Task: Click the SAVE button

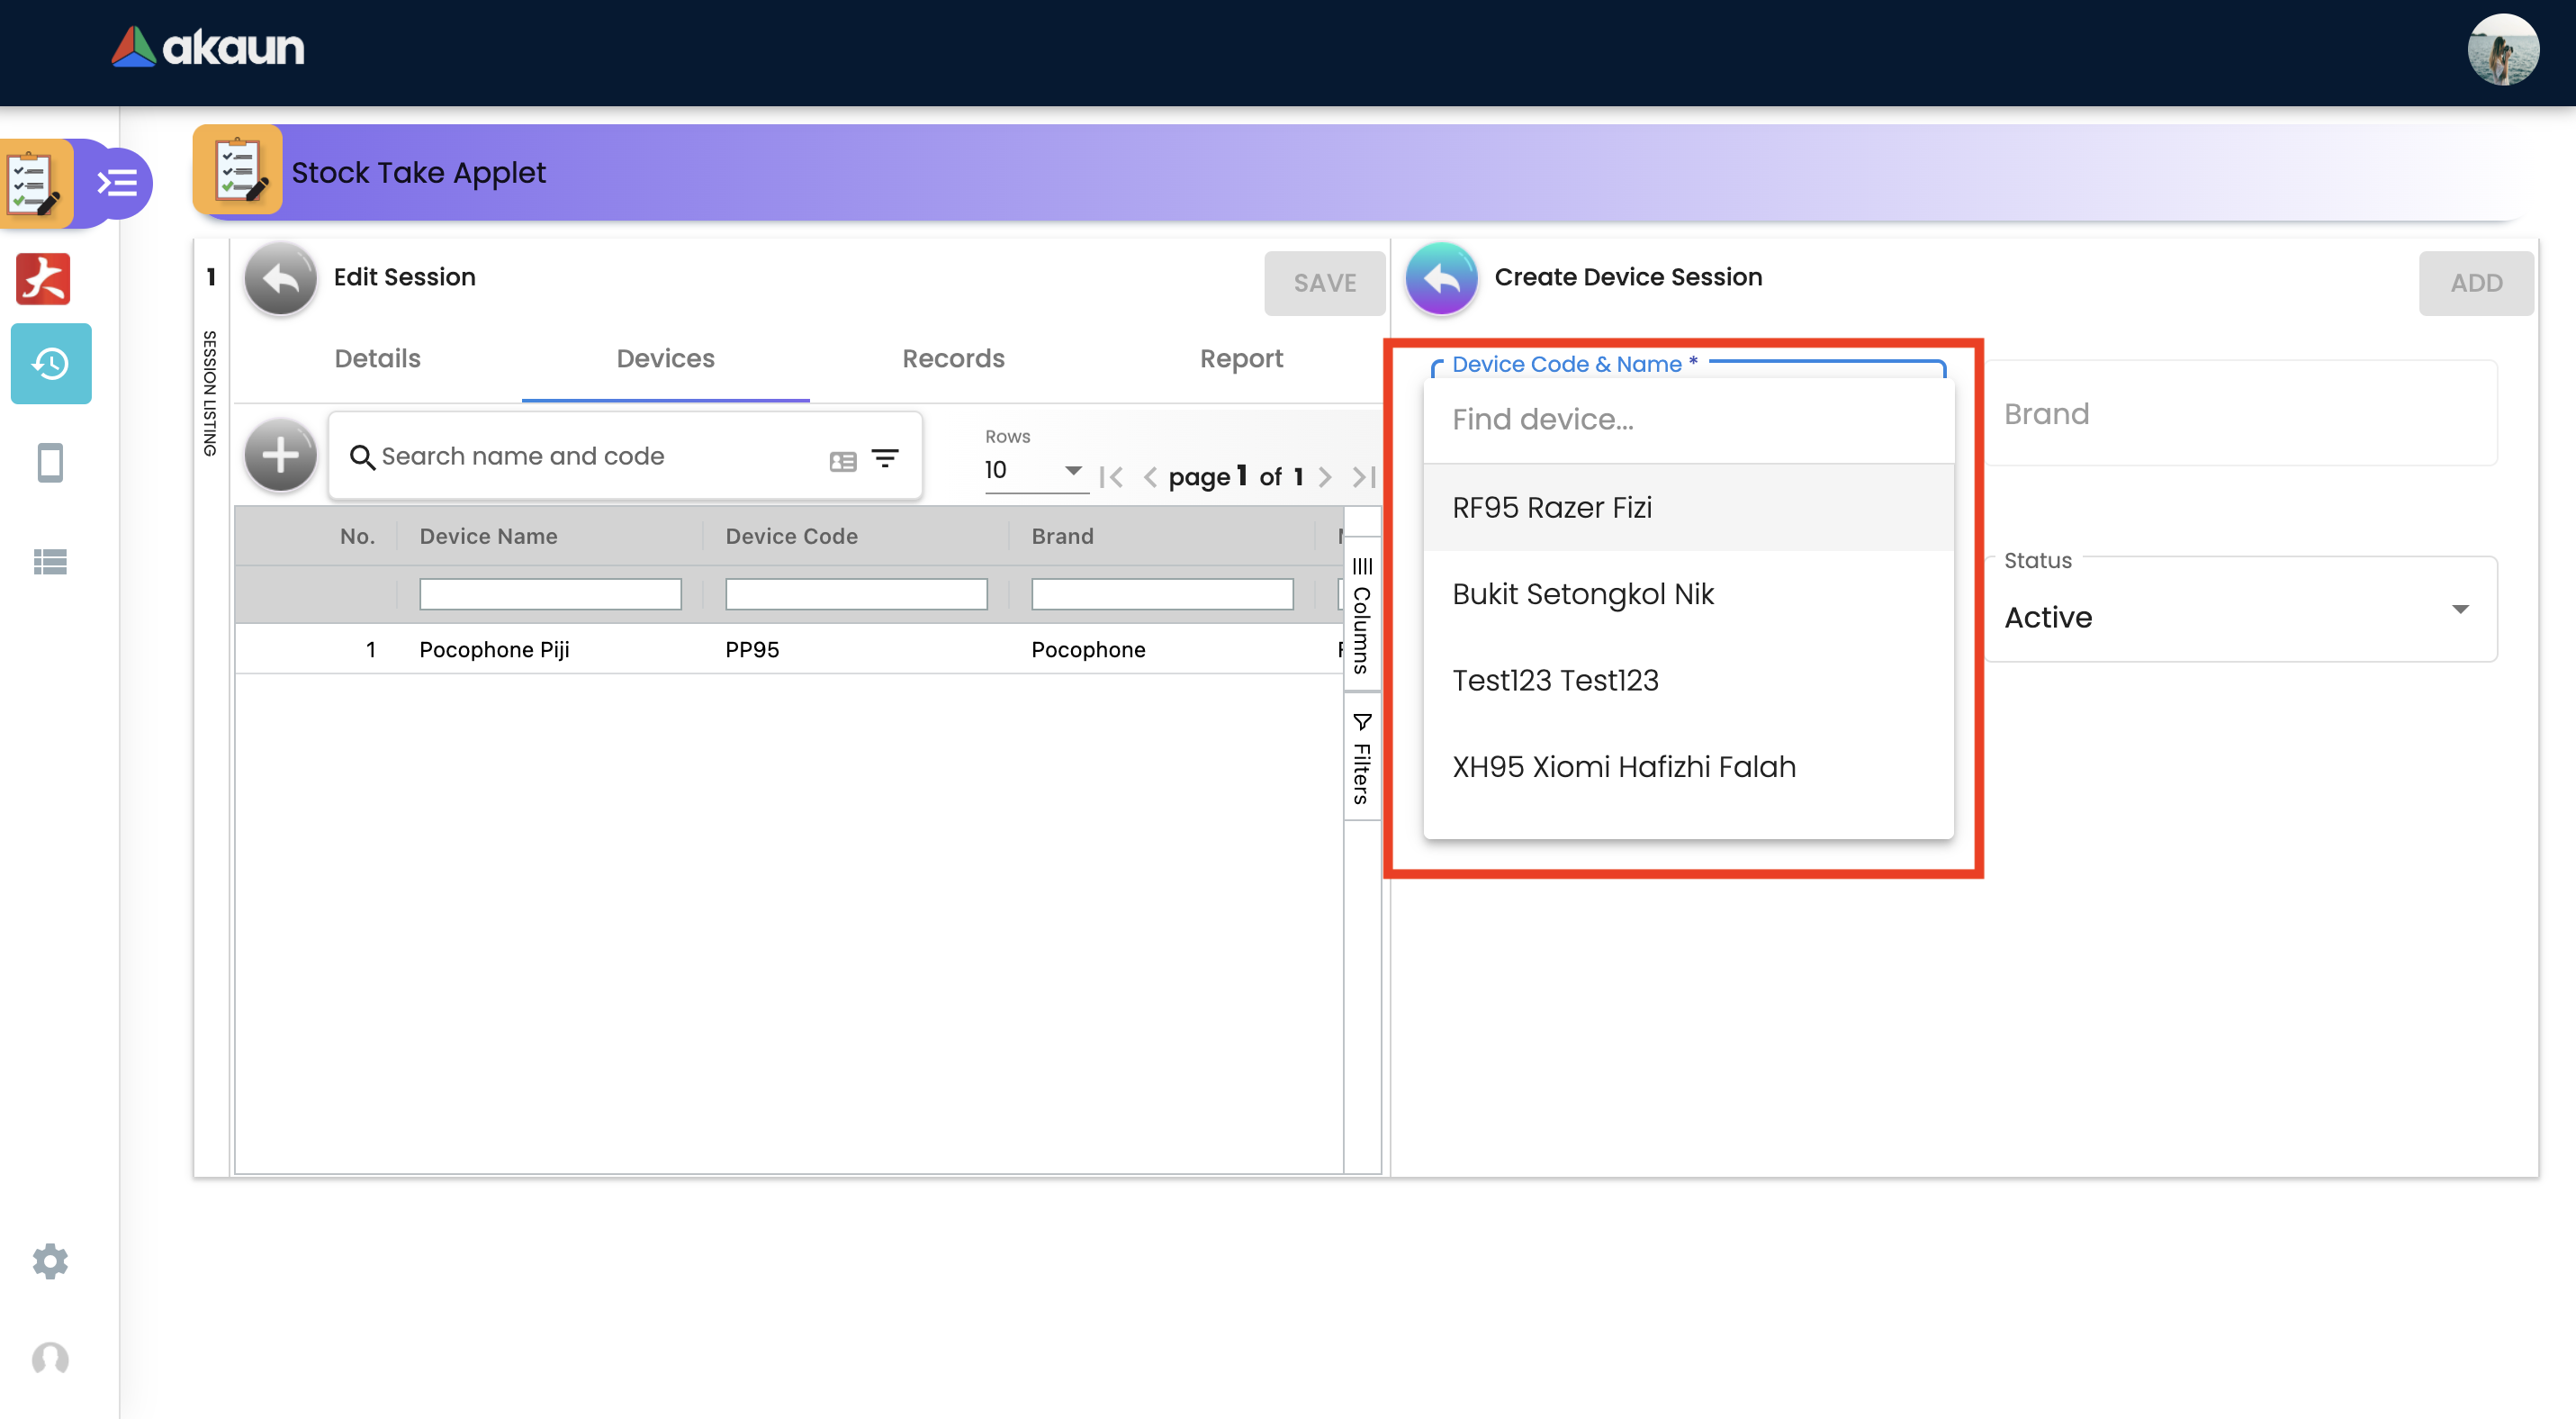Action: (1324, 283)
